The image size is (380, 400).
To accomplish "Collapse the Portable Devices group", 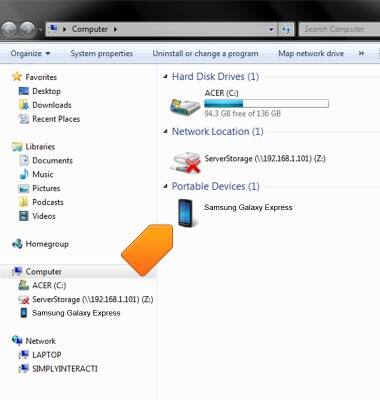I will tap(165, 186).
